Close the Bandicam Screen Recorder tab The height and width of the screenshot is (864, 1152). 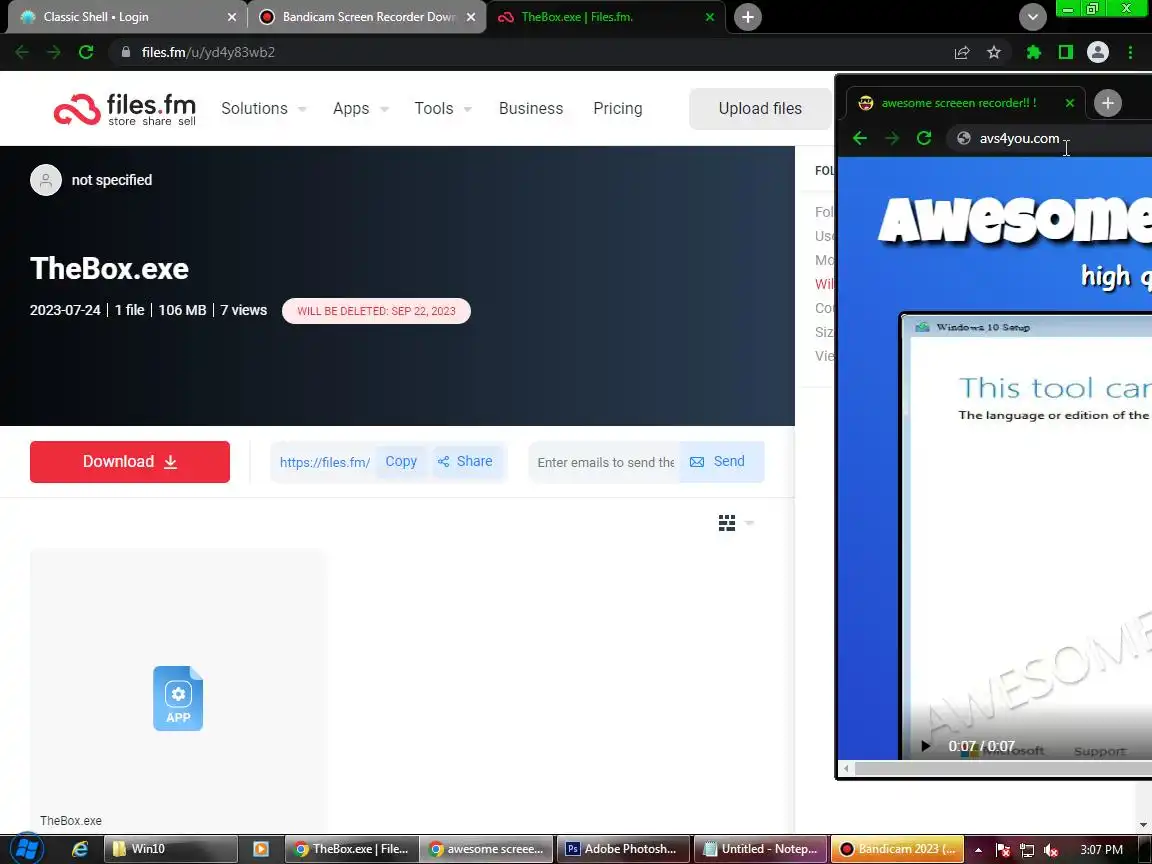(471, 17)
